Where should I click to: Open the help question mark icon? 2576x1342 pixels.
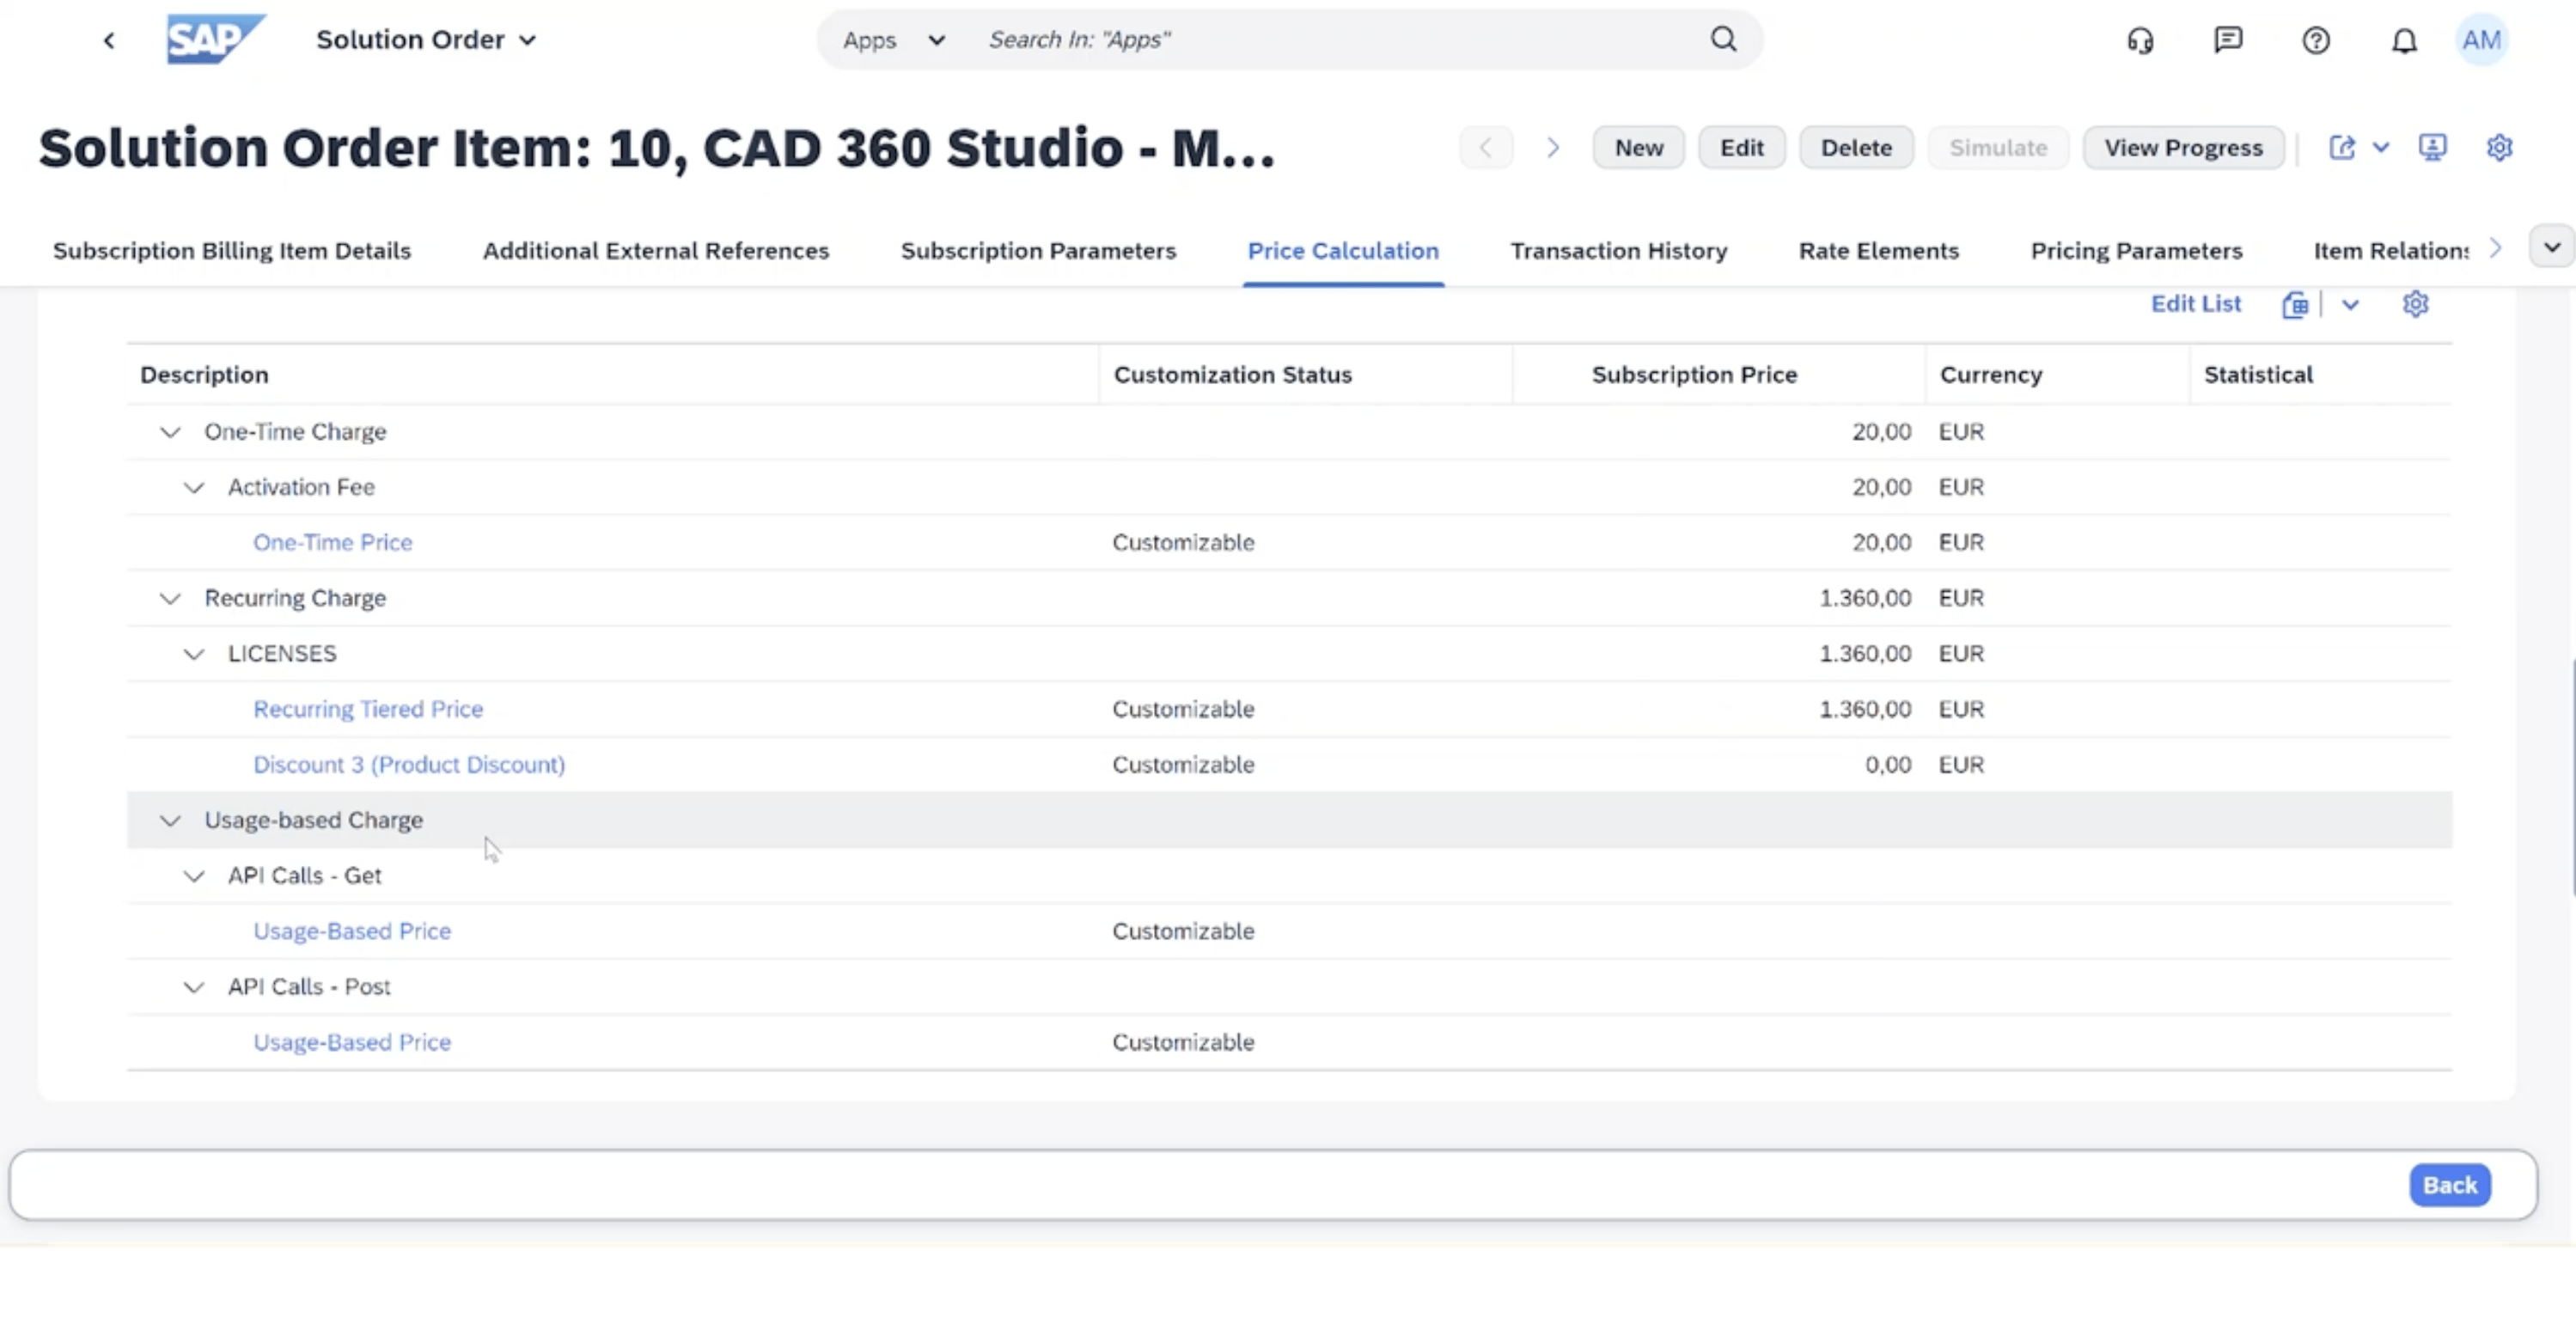(x=2316, y=40)
